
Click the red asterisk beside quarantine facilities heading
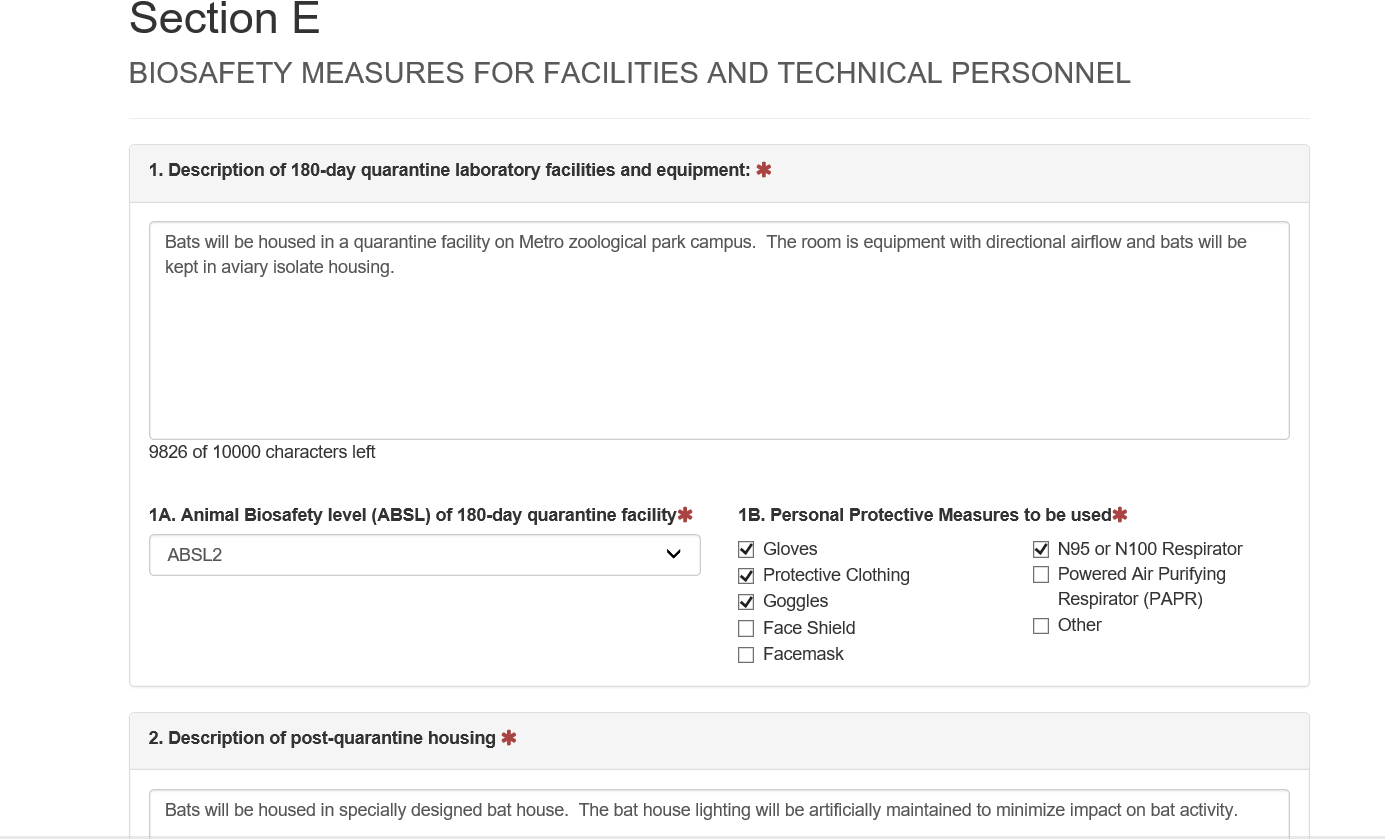[764, 170]
